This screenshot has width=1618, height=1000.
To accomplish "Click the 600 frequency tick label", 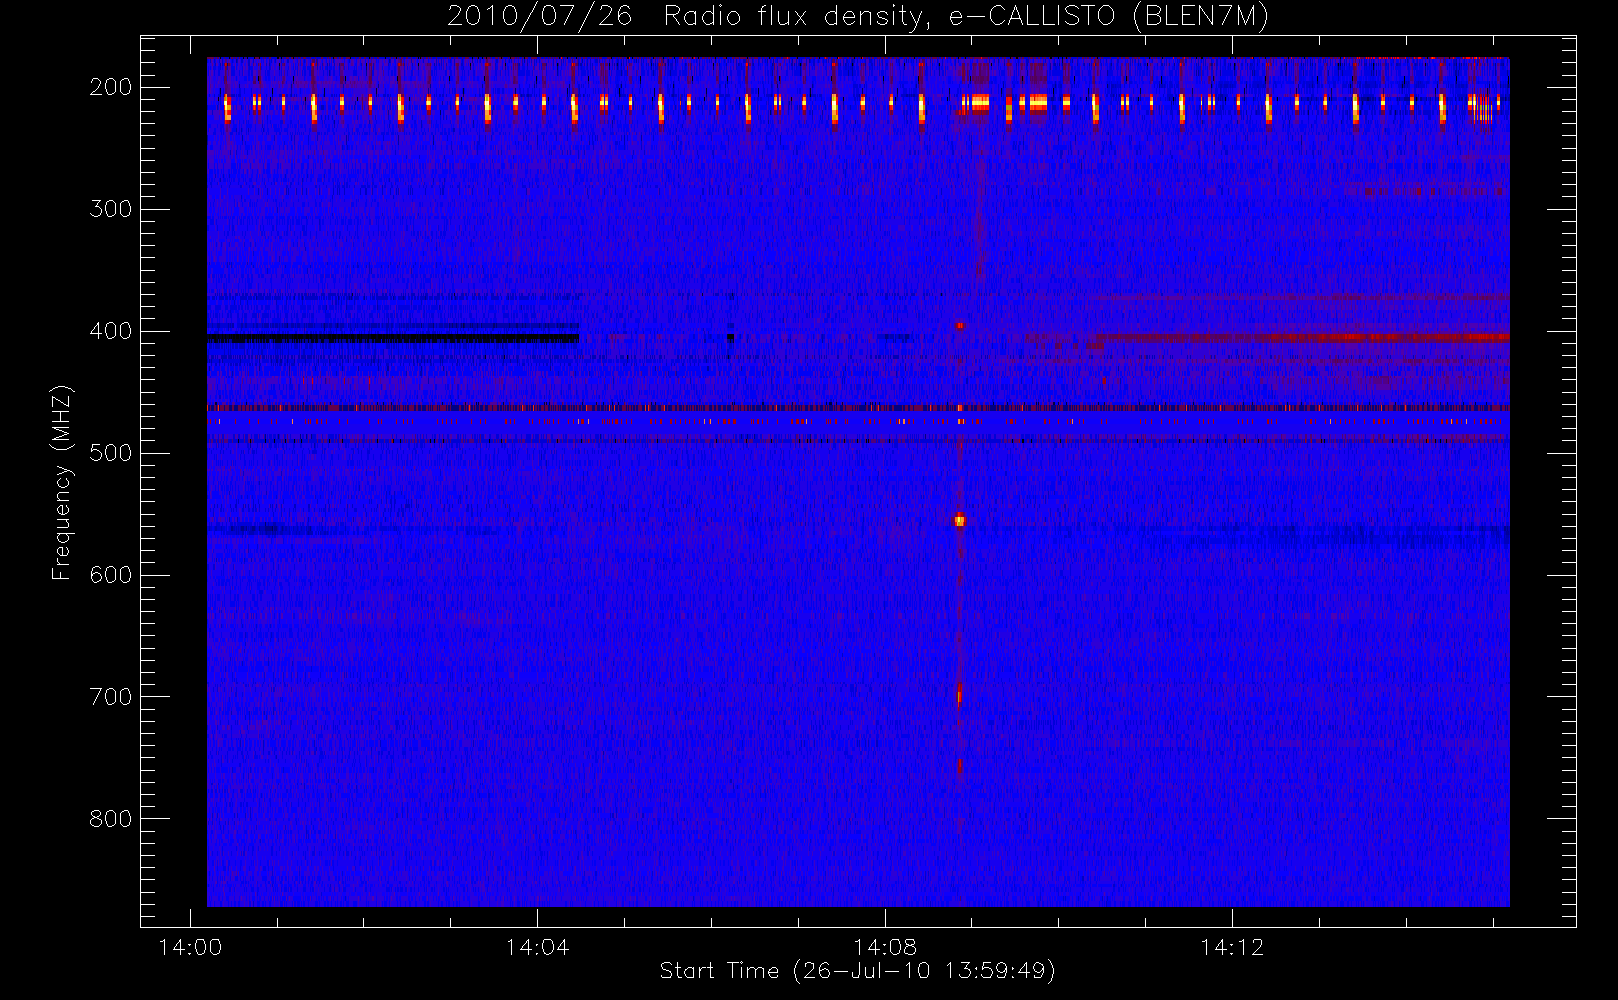I will tap(111, 575).
